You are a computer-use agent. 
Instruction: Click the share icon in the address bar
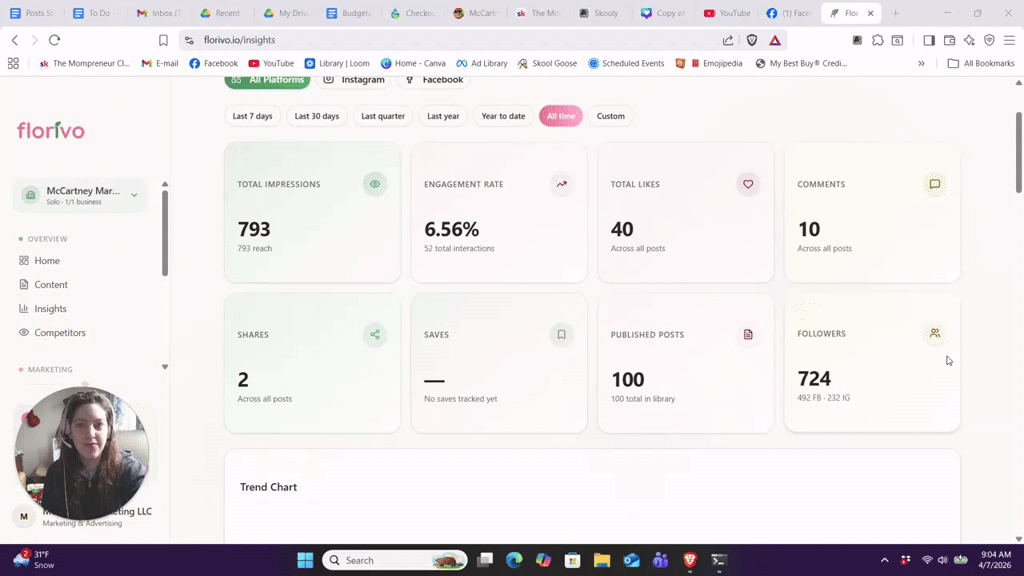click(x=728, y=40)
